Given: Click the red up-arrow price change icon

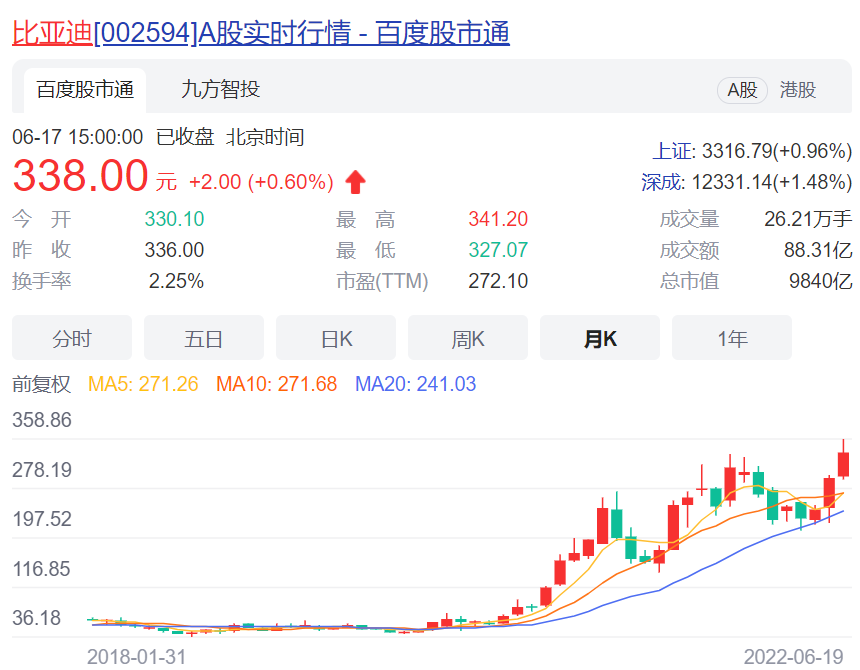Looking at the screenshot, I should point(355,181).
